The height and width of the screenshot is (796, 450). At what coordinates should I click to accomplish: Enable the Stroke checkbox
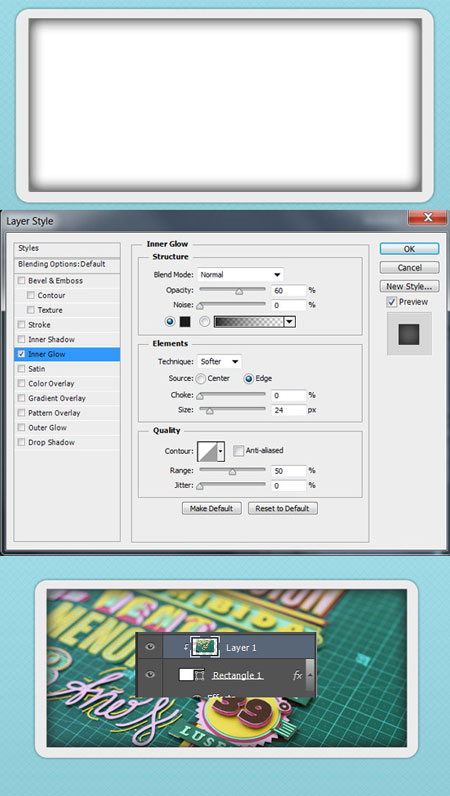coord(21,325)
